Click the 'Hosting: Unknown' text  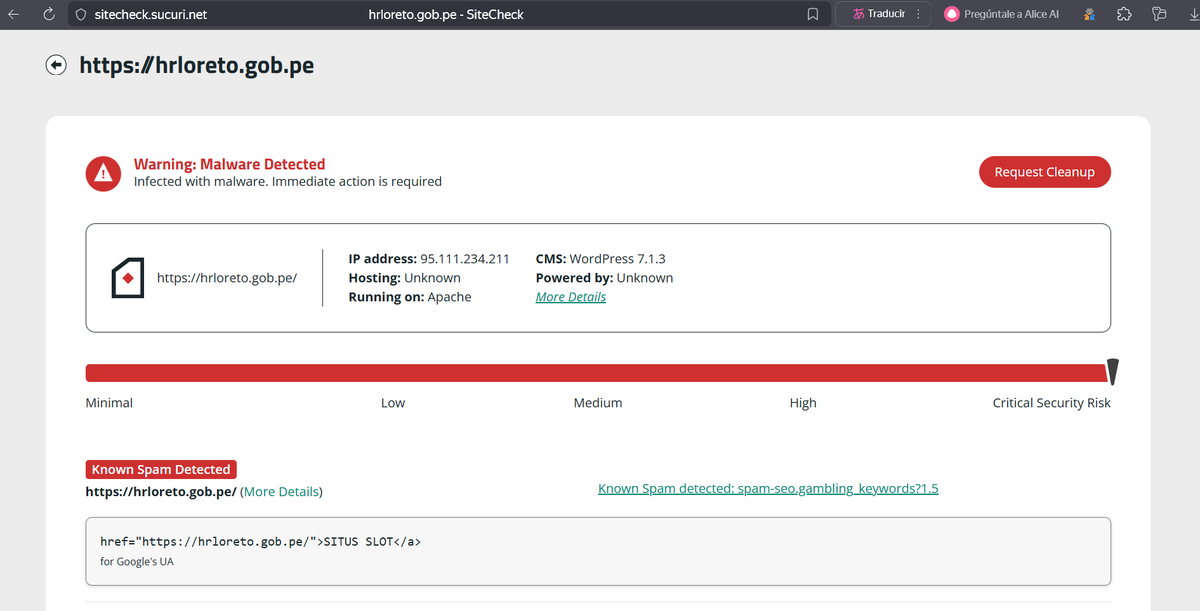click(405, 278)
